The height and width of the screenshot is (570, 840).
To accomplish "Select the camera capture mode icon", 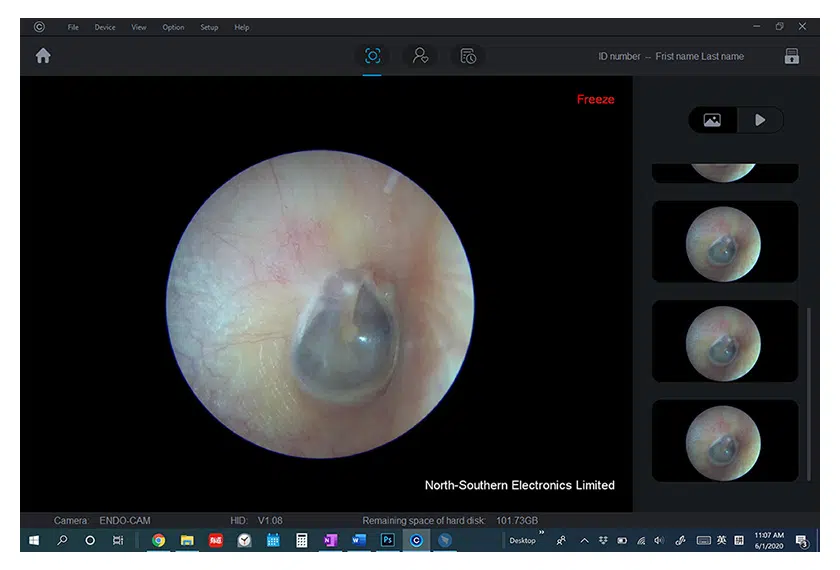I will click(372, 57).
